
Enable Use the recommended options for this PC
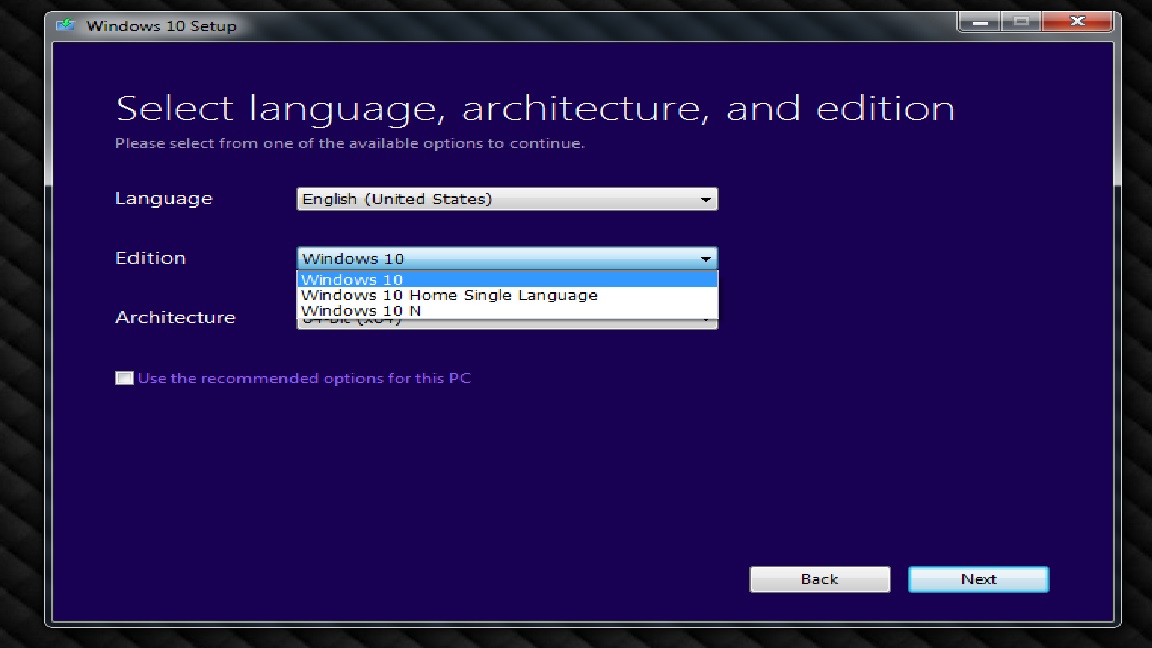124,378
